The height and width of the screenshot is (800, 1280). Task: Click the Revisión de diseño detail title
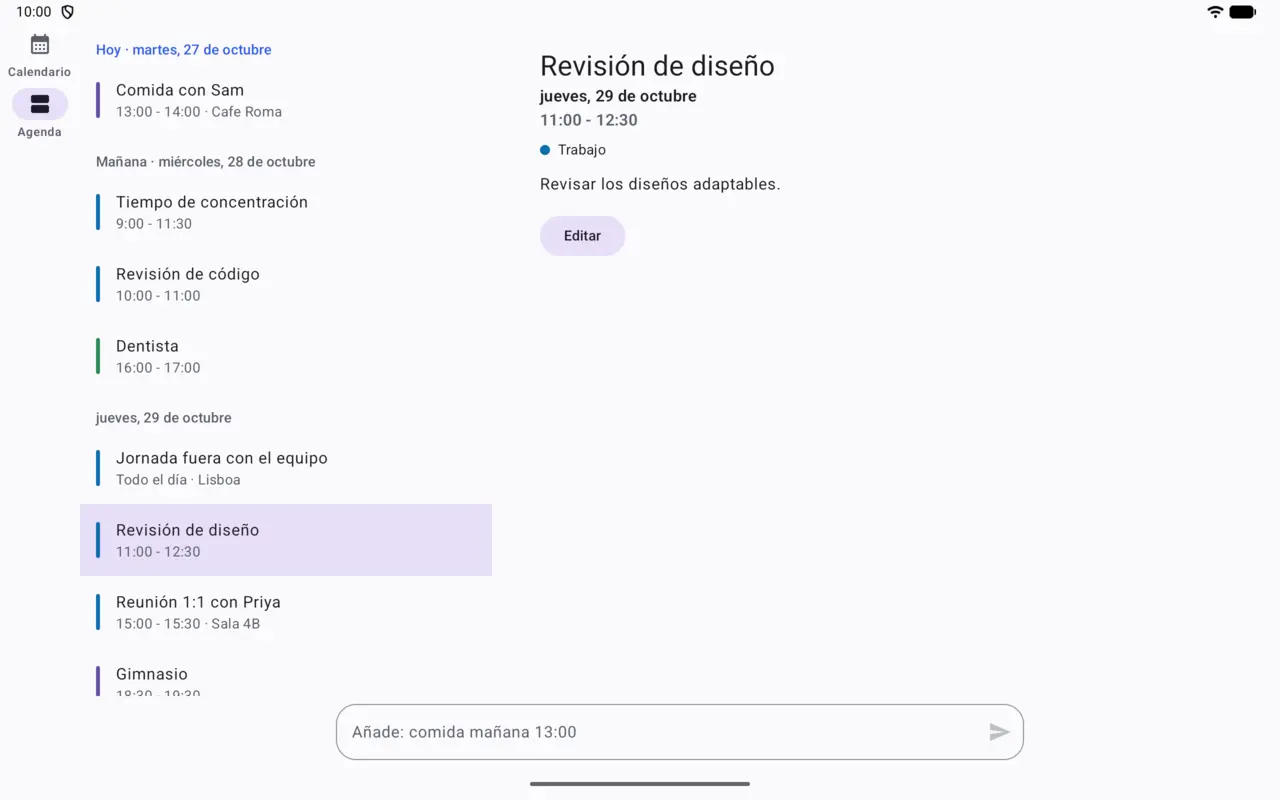pos(657,66)
